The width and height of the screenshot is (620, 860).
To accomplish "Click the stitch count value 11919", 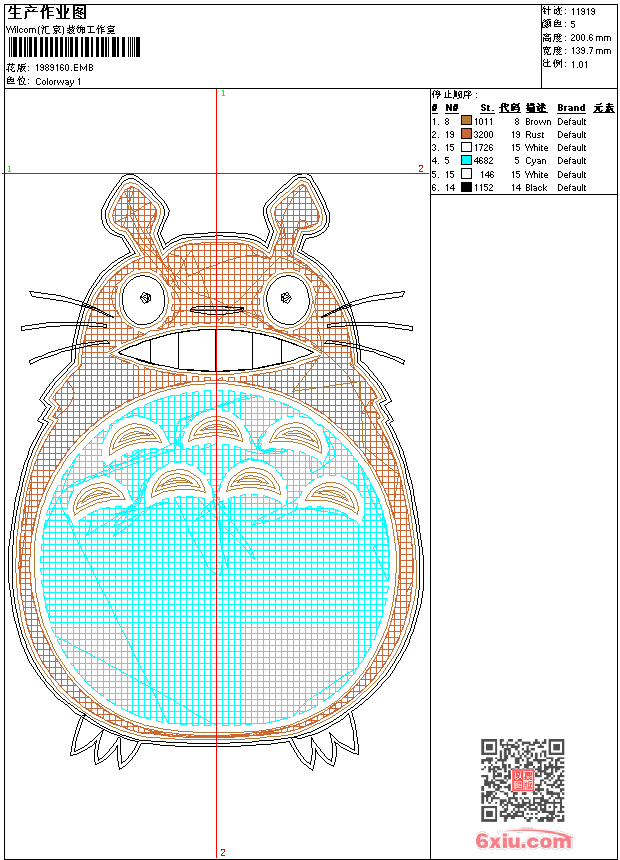I will tap(583, 12).
